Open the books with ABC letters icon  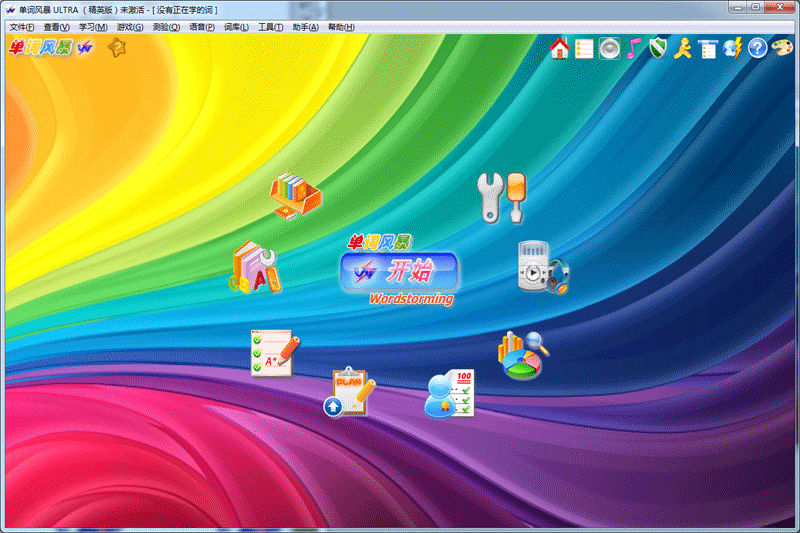click(255, 267)
